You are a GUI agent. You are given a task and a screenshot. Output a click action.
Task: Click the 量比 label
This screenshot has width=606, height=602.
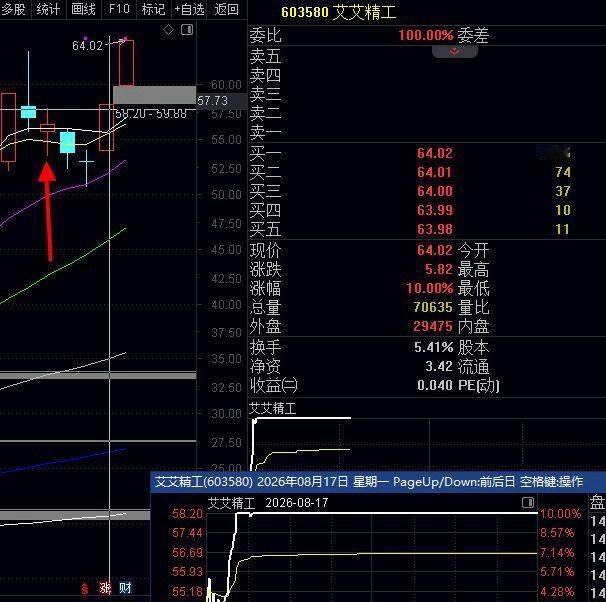click(x=473, y=308)
